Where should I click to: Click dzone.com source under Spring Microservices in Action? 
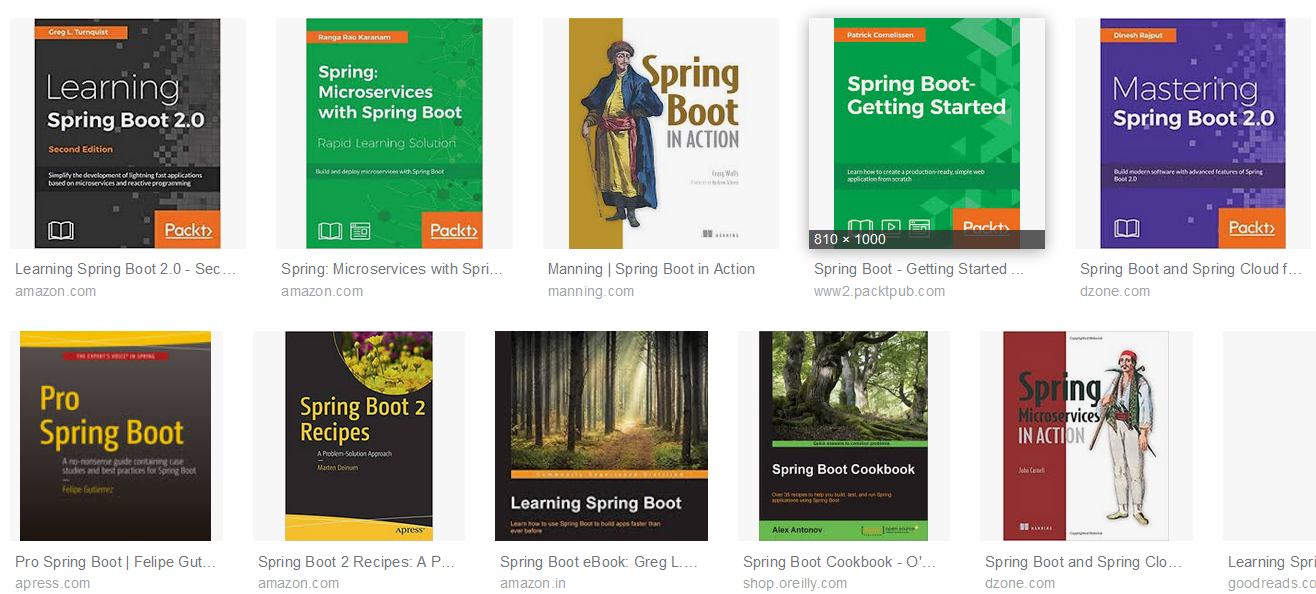tap(1020, 583)
